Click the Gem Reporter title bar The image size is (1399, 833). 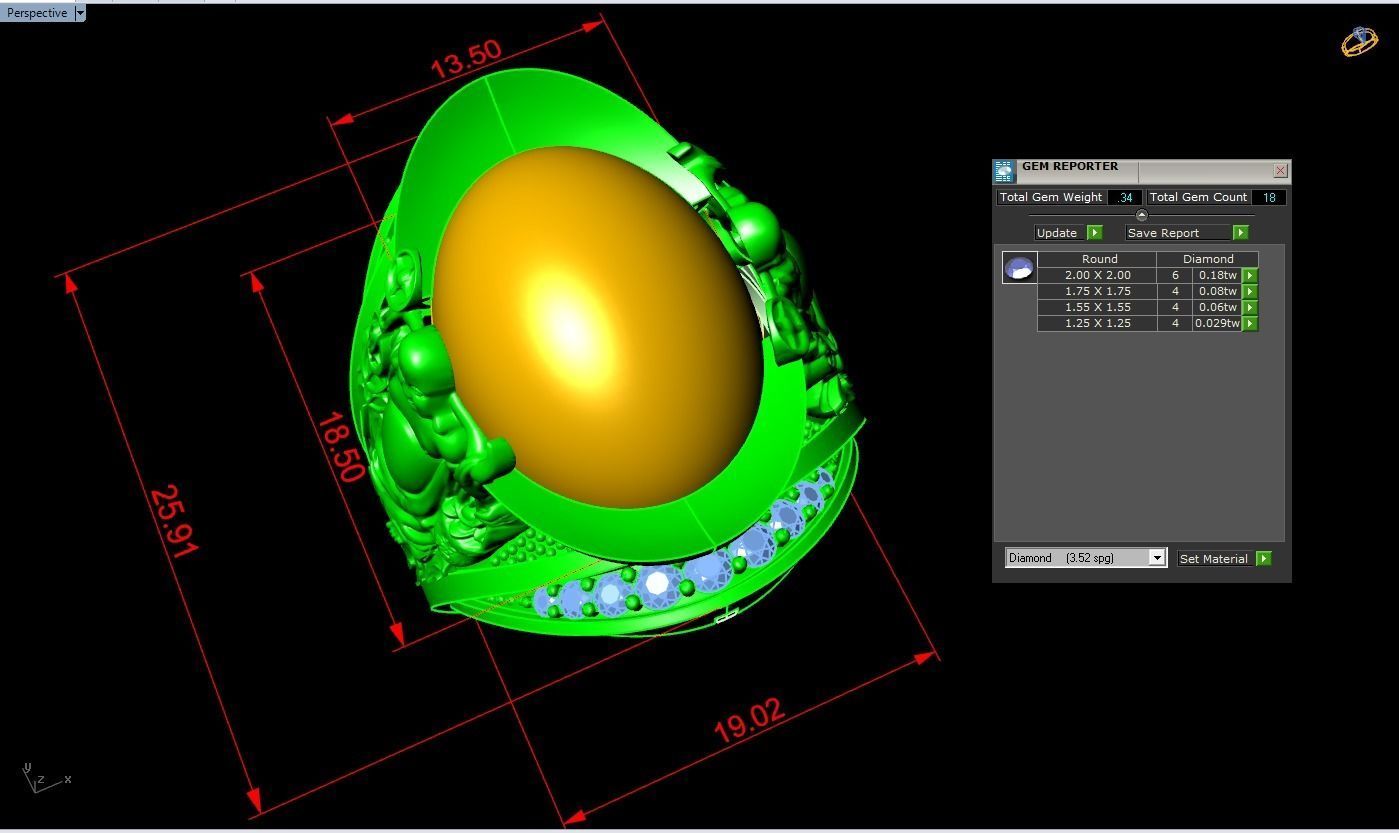pyautogui.click(x=1142, y=171)
